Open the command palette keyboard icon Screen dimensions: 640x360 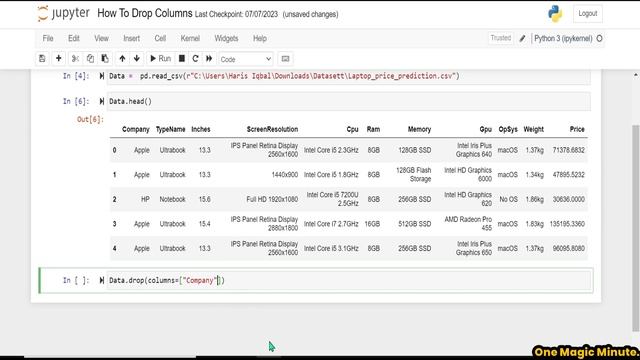pyautogui.click(x=285, y=59)
